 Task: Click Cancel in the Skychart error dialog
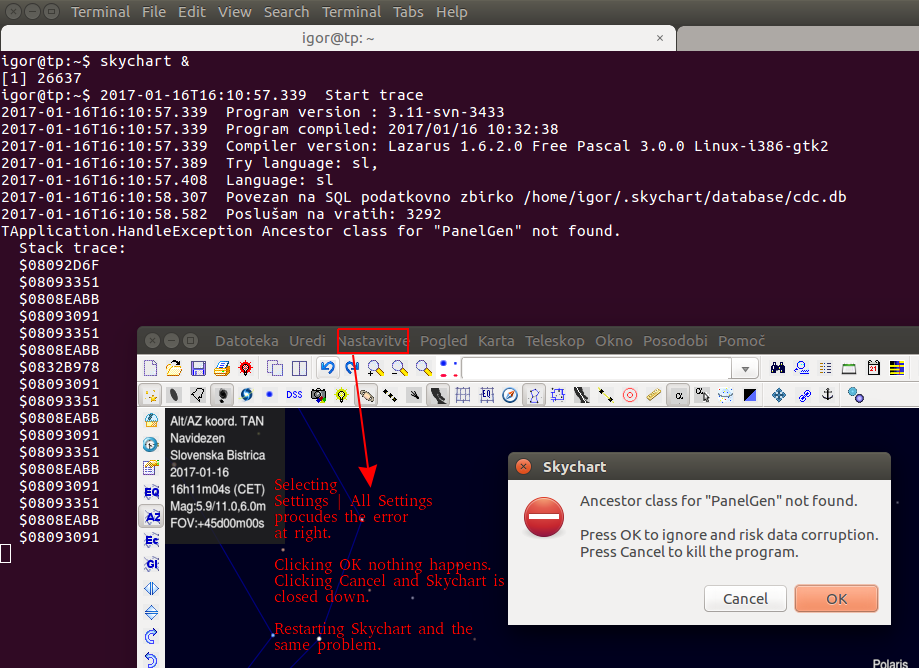pyautogui.click(x=745, y=599)
